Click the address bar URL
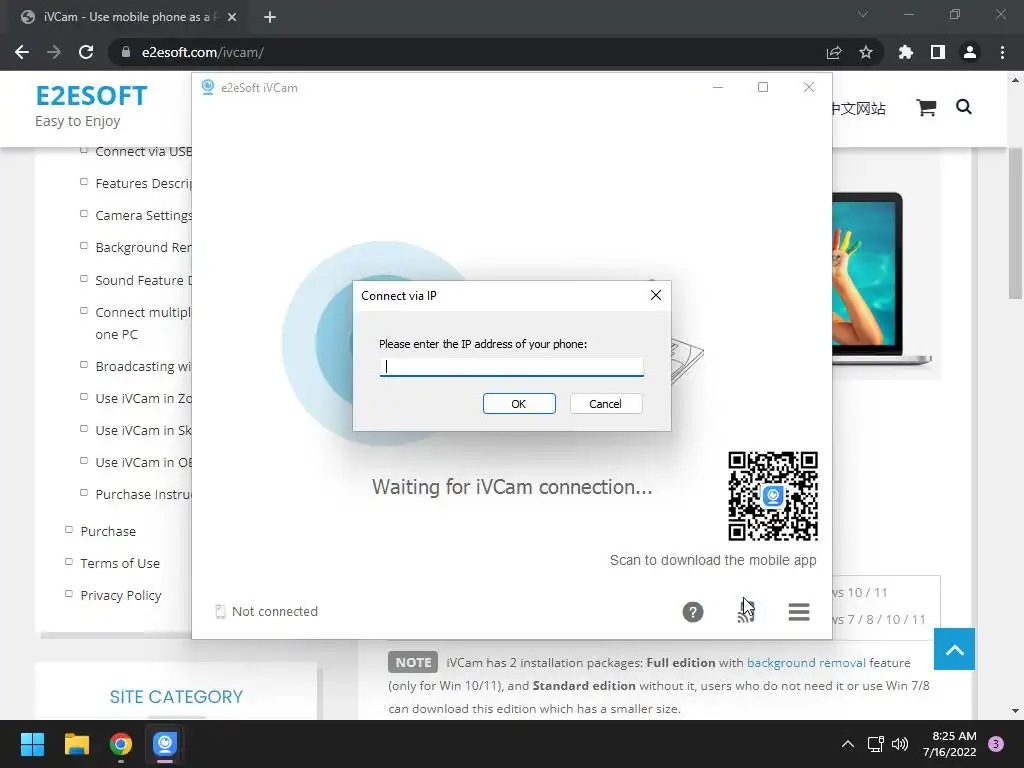 point(202,52)
